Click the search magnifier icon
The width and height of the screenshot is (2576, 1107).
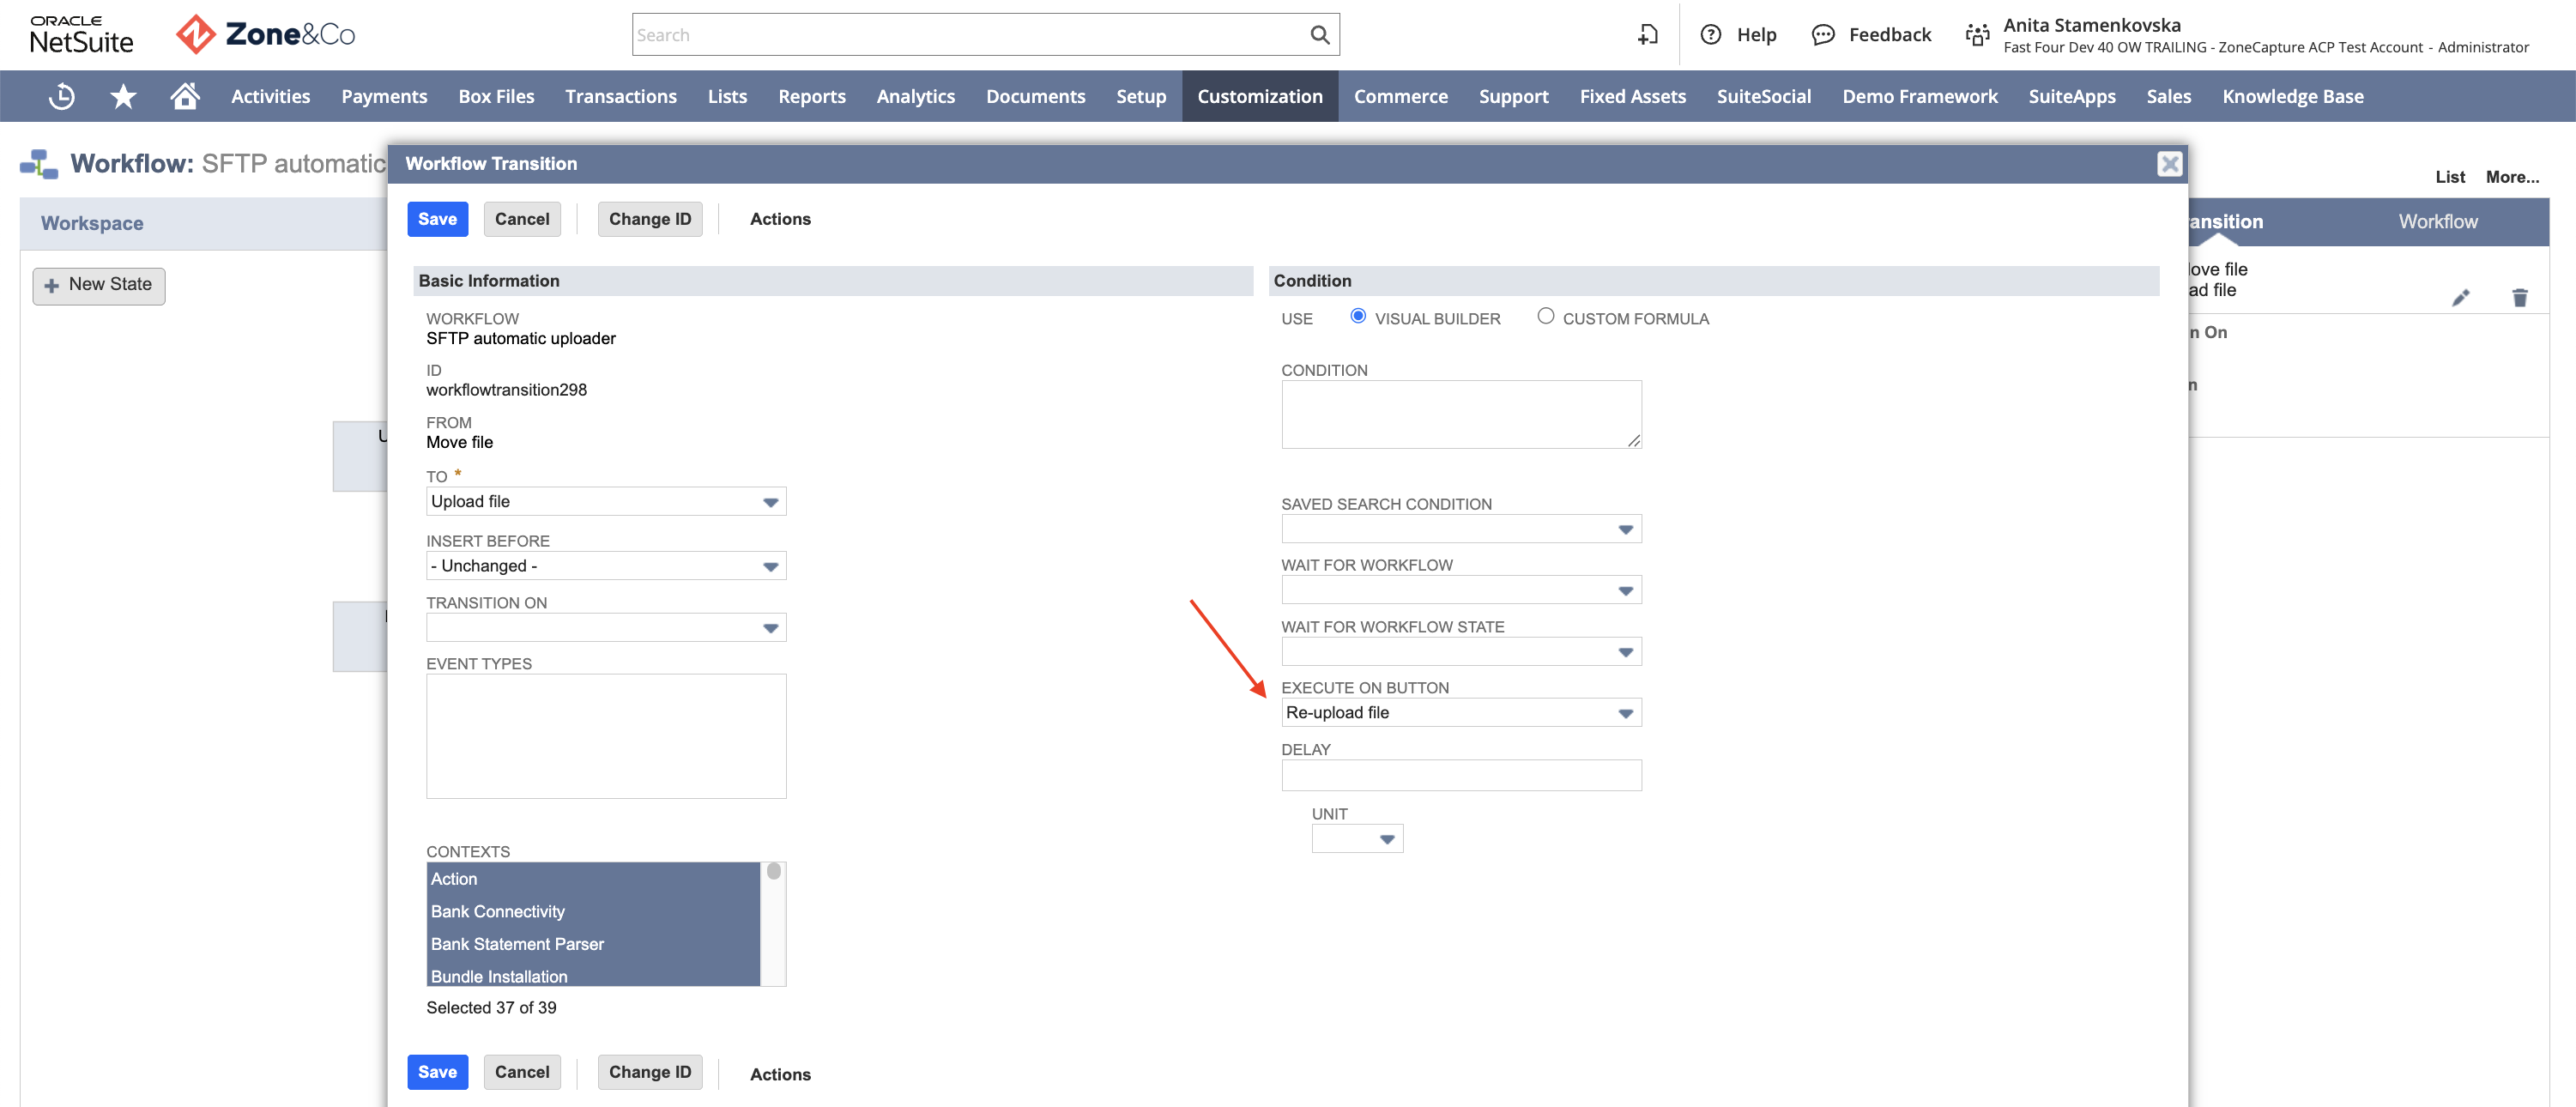[1319, 35]
